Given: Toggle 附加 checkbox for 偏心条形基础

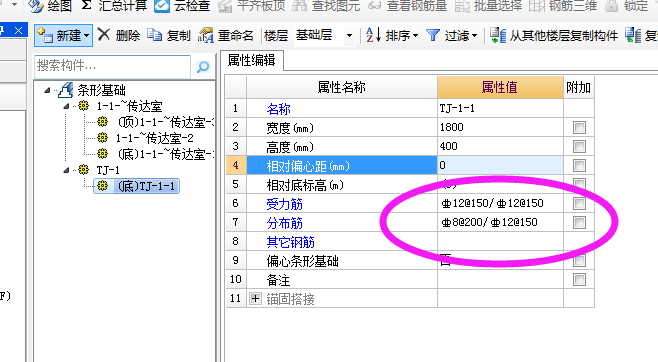Looking at the screenshot, I should click(579, 260).
